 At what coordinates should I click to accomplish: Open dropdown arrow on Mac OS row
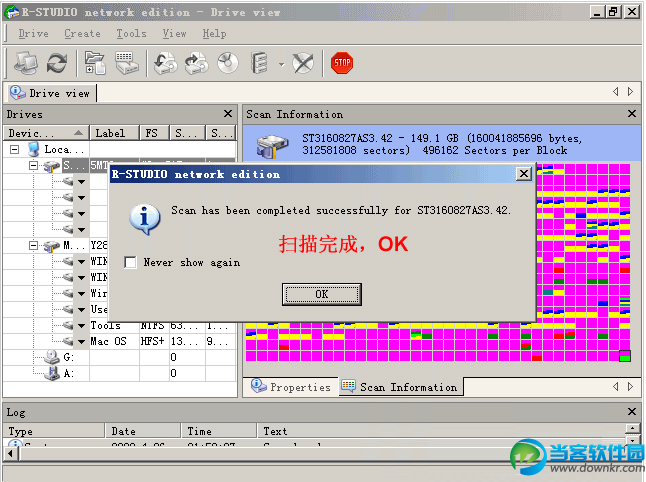click(82, 342)
